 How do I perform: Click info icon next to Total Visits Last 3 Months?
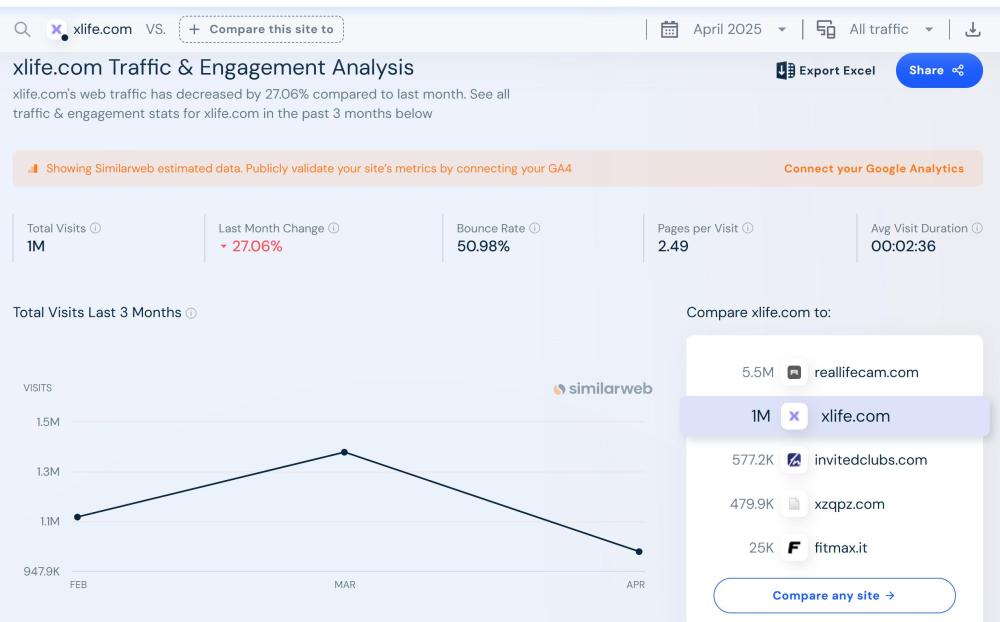(191, 313)
